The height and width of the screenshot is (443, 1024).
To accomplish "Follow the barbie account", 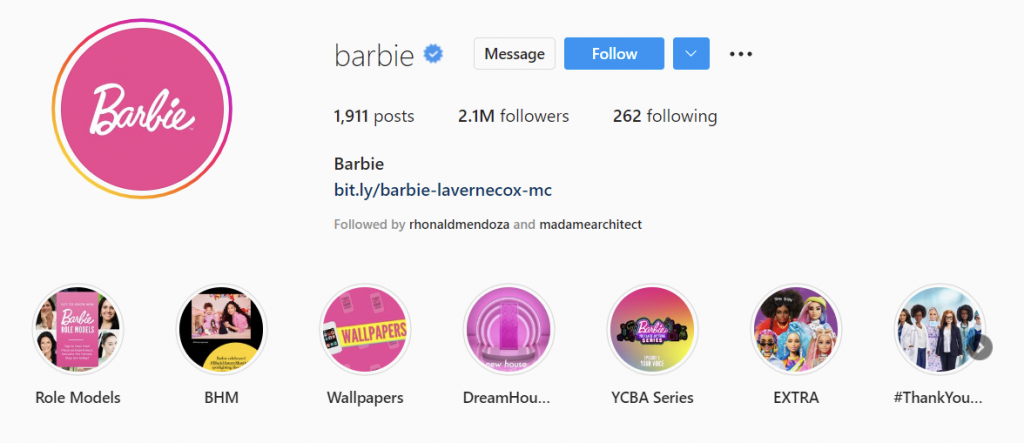I will tap(614, 54).
